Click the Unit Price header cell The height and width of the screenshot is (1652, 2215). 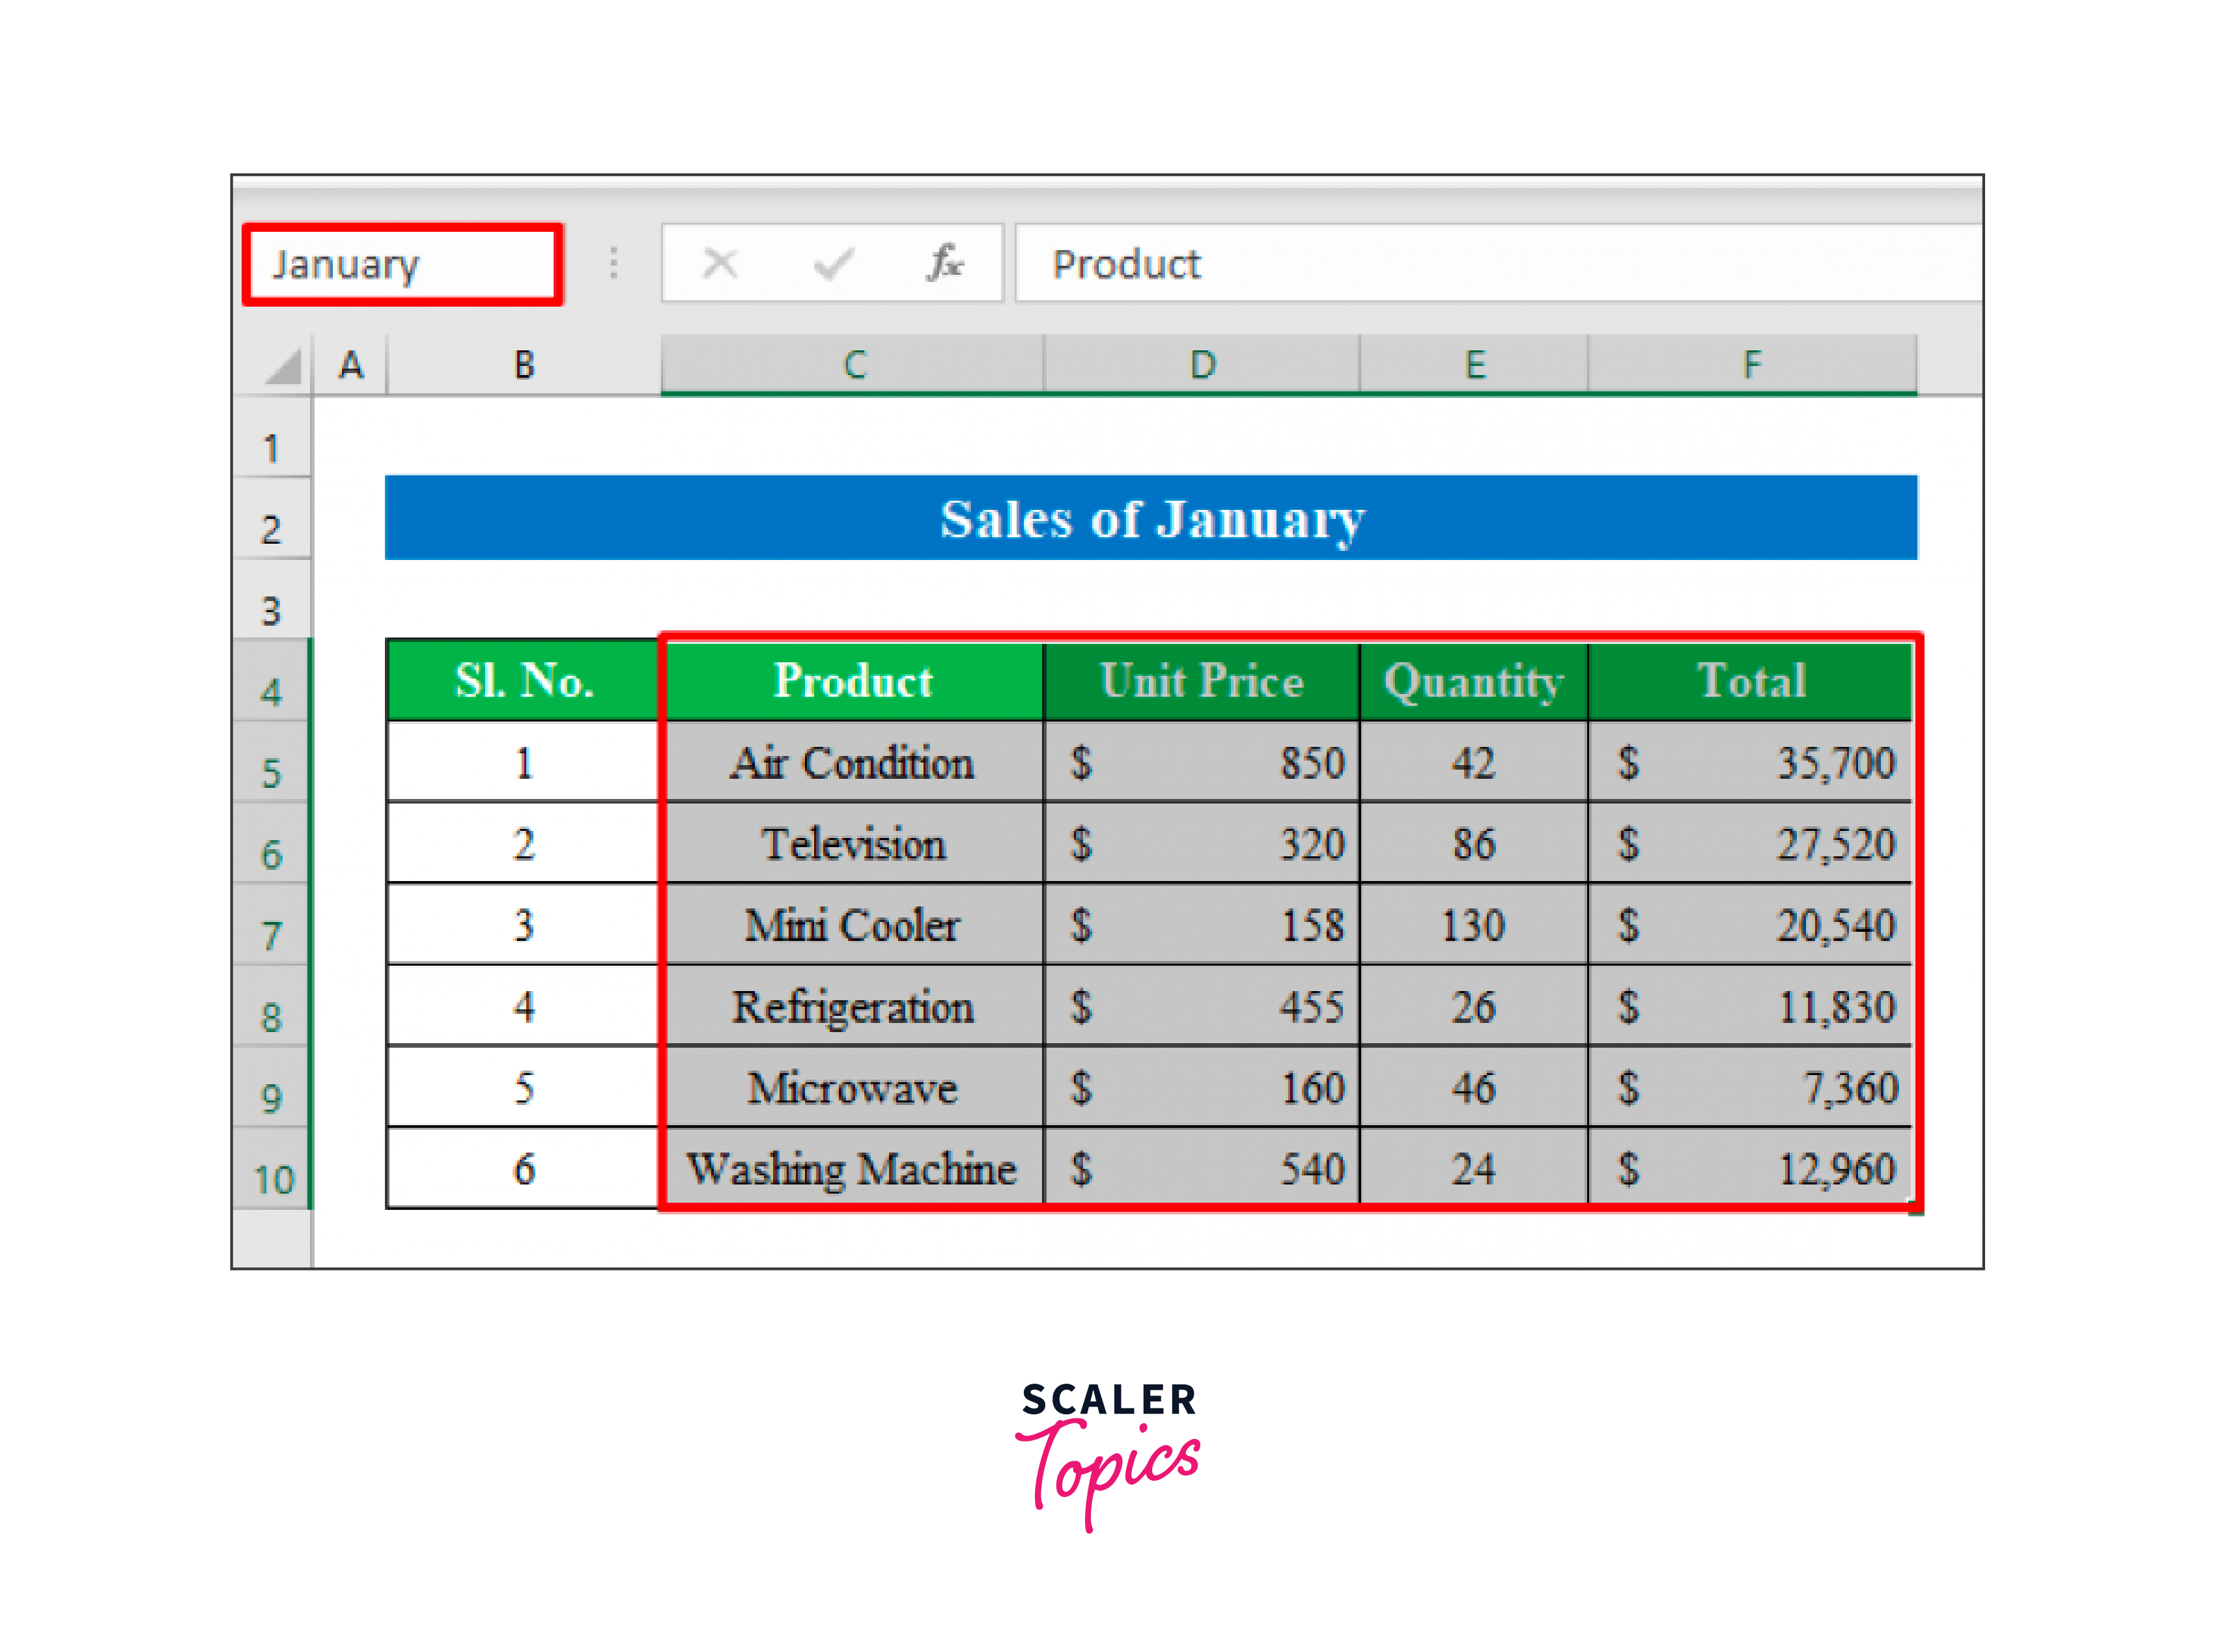tap(1201, 681)
